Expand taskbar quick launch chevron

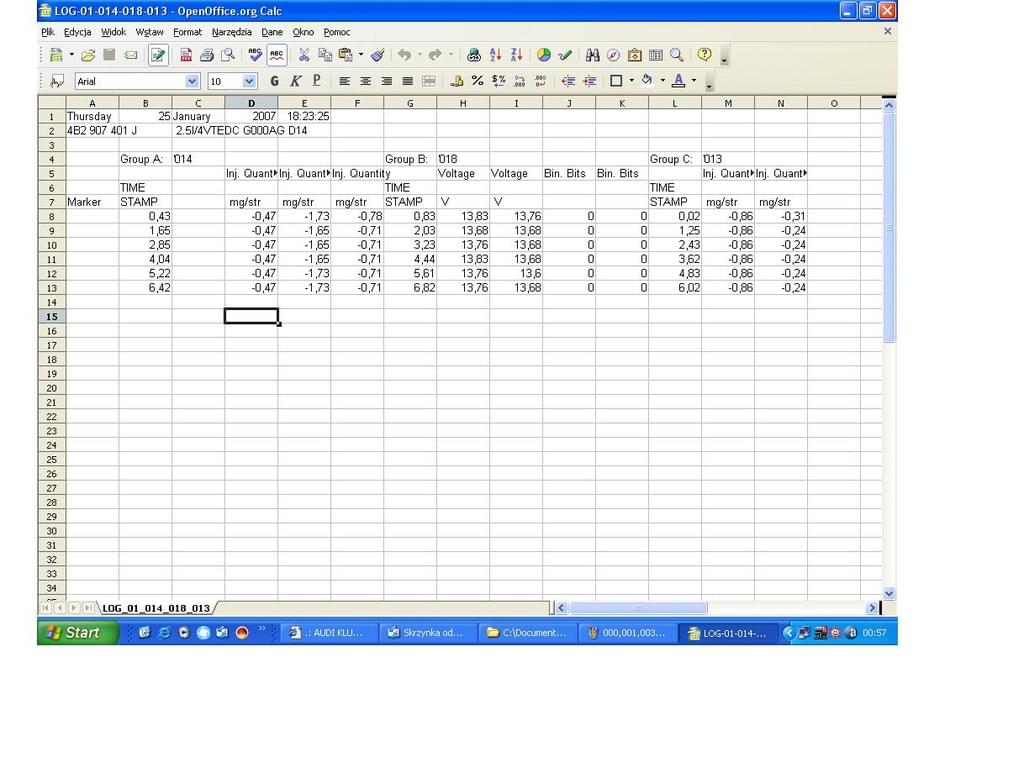coord(263,629)
